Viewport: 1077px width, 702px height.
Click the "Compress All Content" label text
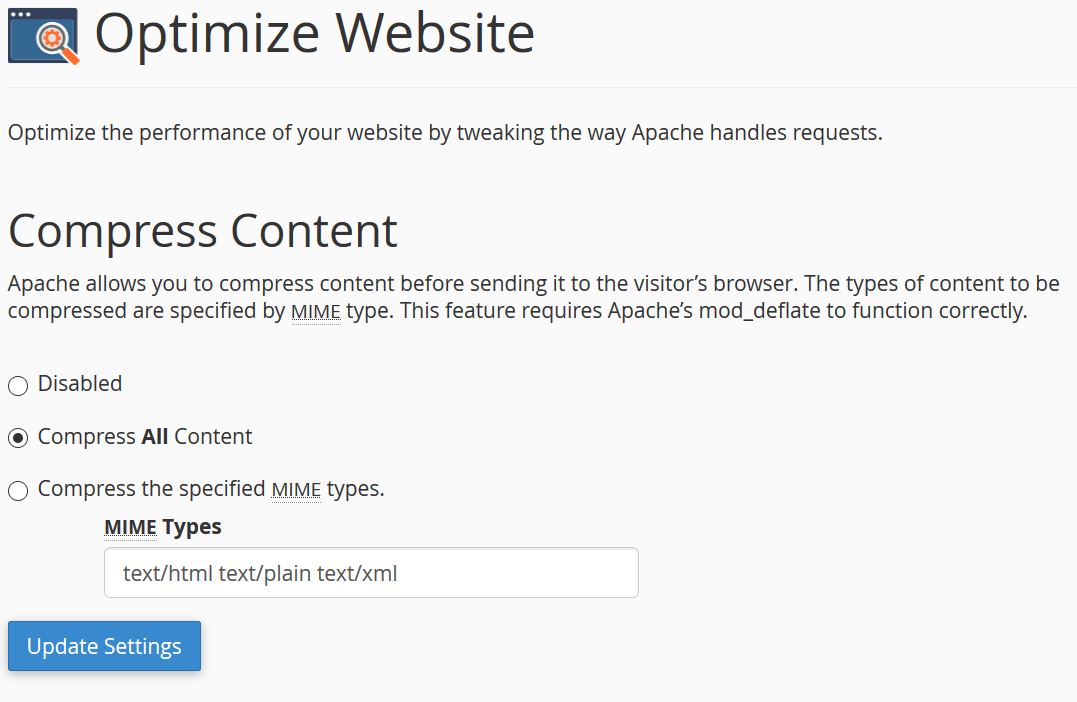145,437
